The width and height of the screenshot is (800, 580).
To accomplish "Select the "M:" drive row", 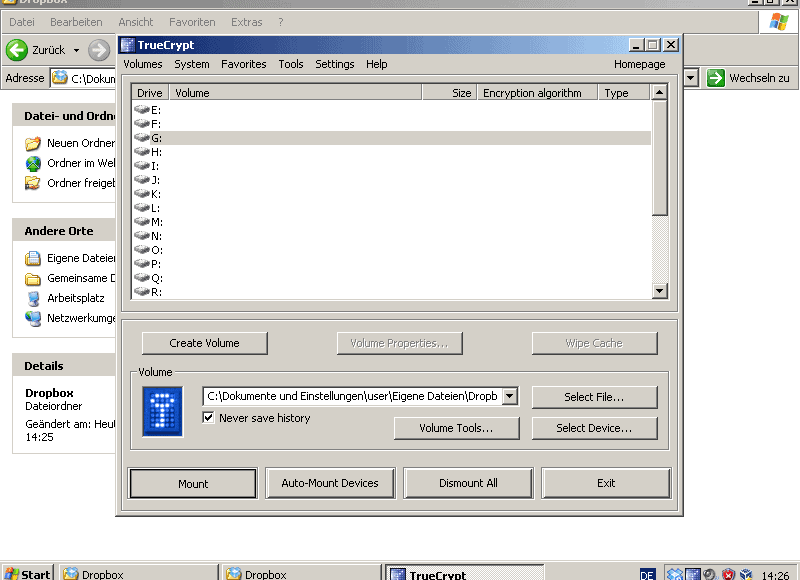I will coord(391,222).
